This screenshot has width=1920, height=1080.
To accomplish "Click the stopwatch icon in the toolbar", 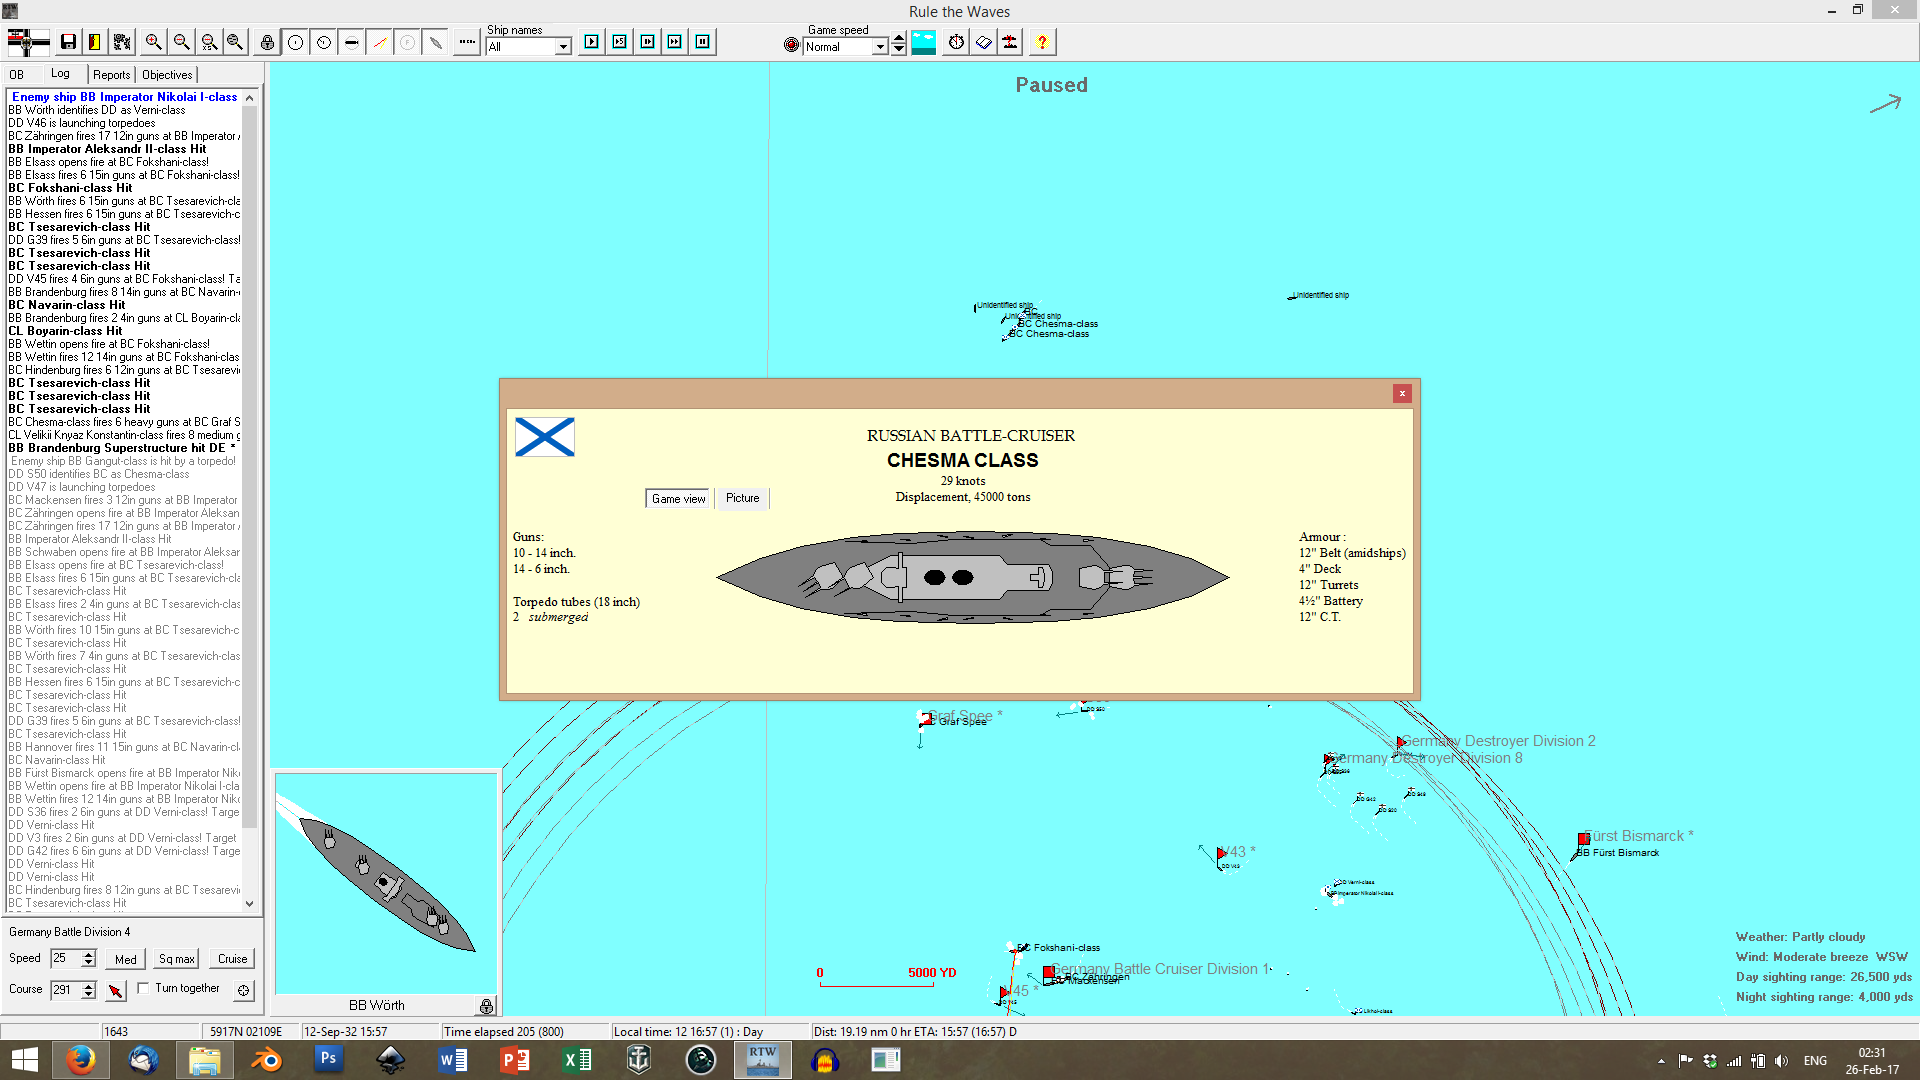I will point(956,42).
